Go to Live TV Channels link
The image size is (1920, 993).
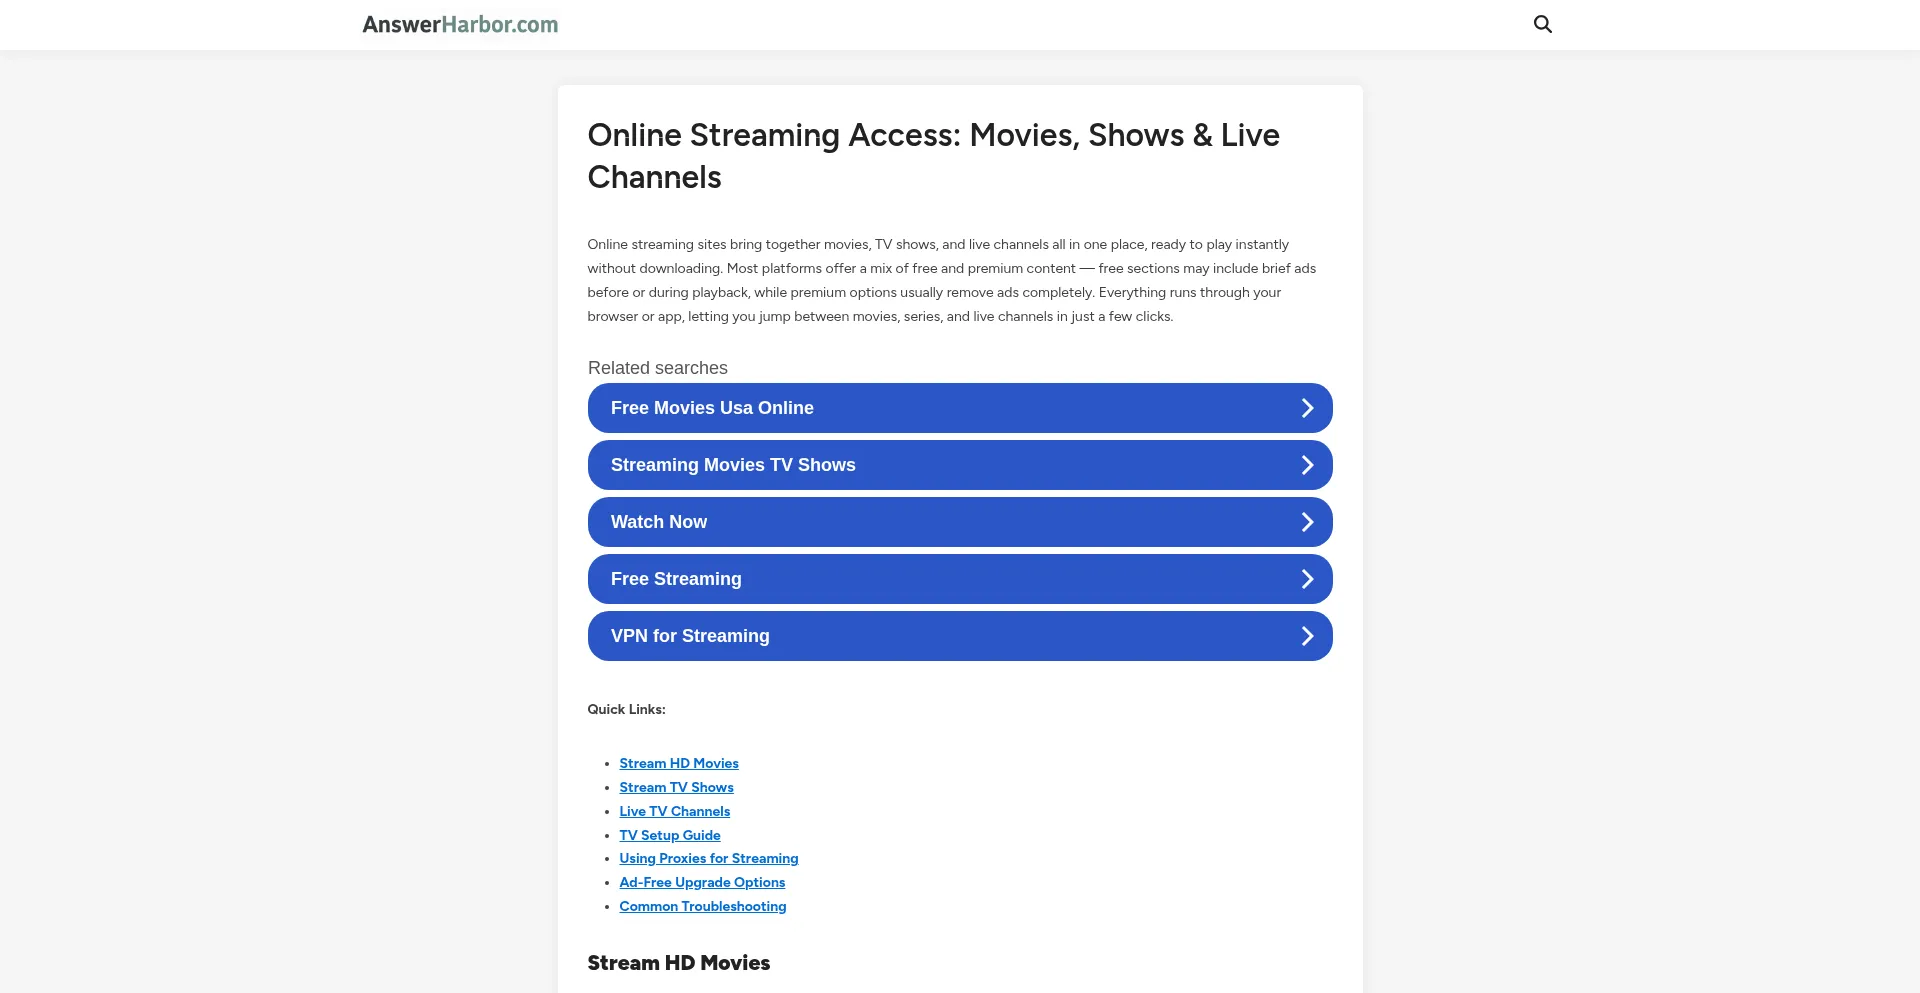[674, 811]
